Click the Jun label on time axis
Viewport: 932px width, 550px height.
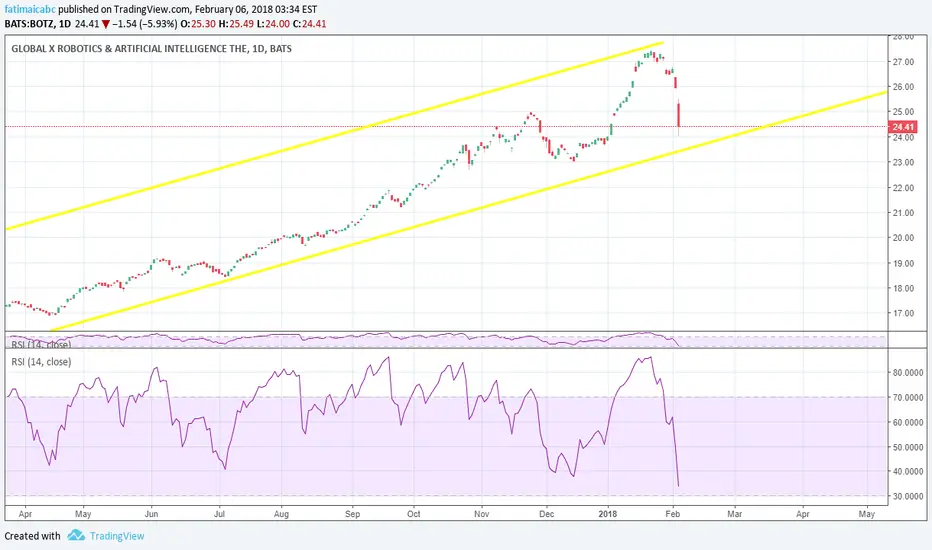coord(152,514)
